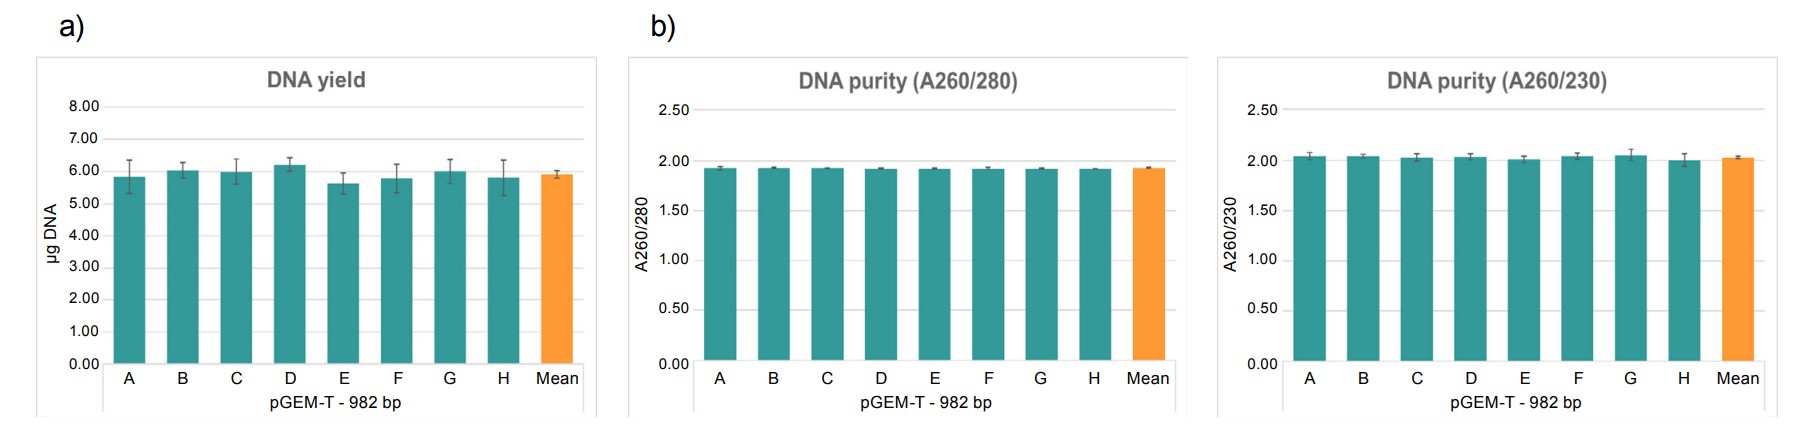
Task: Select bar E in the DNA yield chart
Action: coord(344,273)
